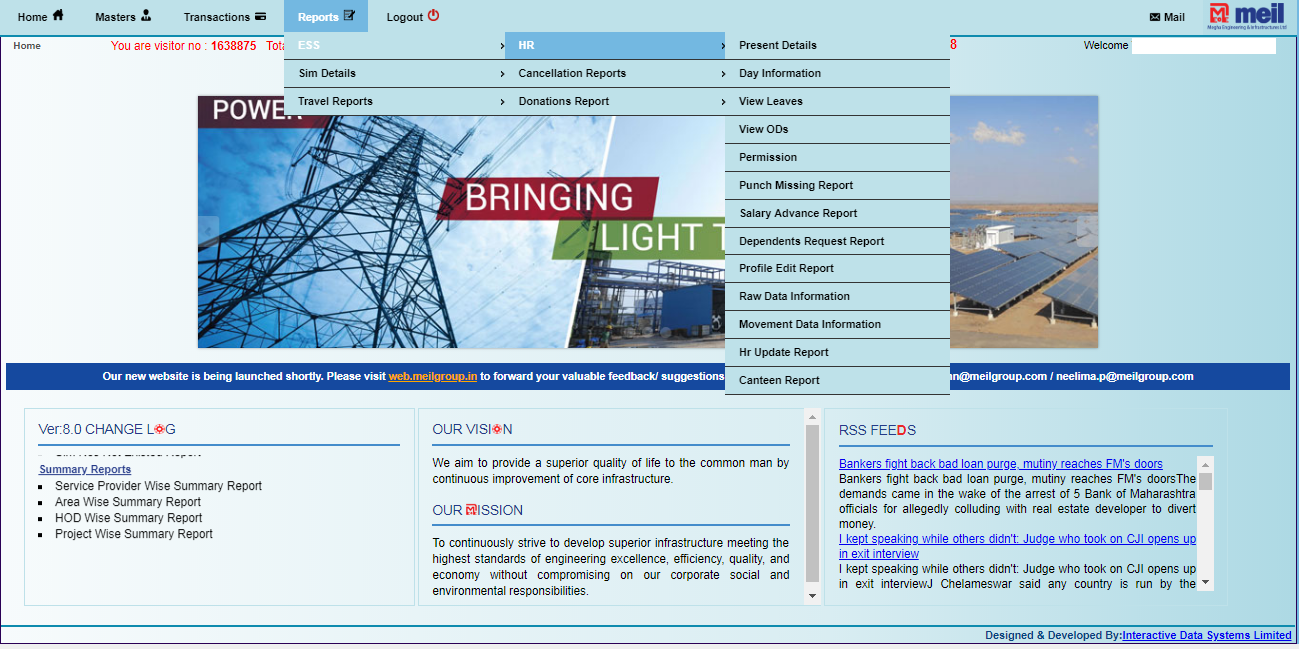Expand the Cancellation Reports submenu chevron

pos(722,73)
